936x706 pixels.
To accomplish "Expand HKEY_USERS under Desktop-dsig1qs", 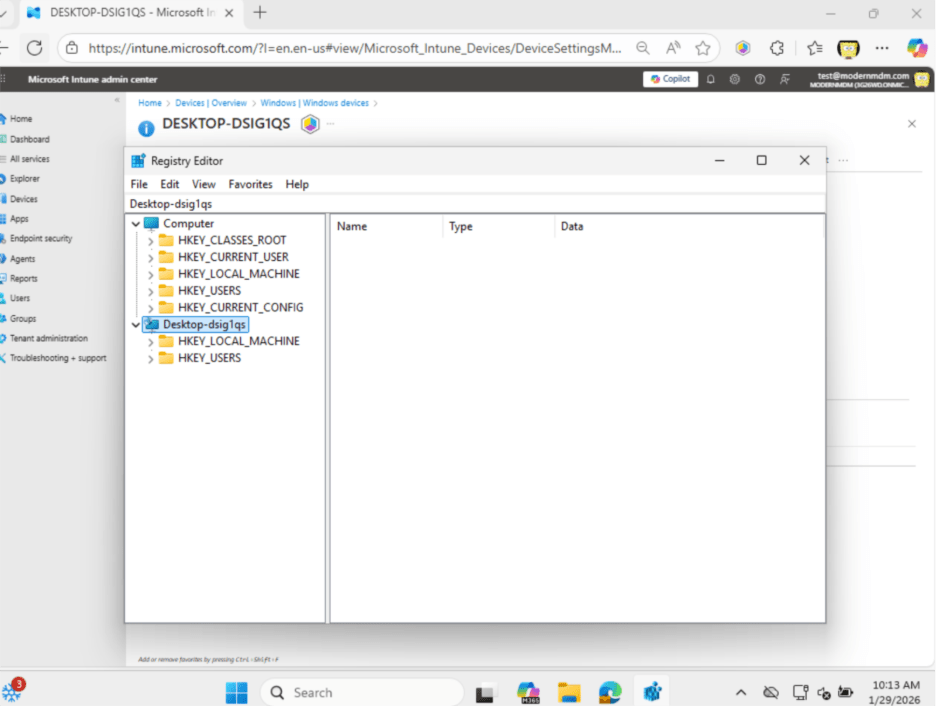I will tap(152, 357).
